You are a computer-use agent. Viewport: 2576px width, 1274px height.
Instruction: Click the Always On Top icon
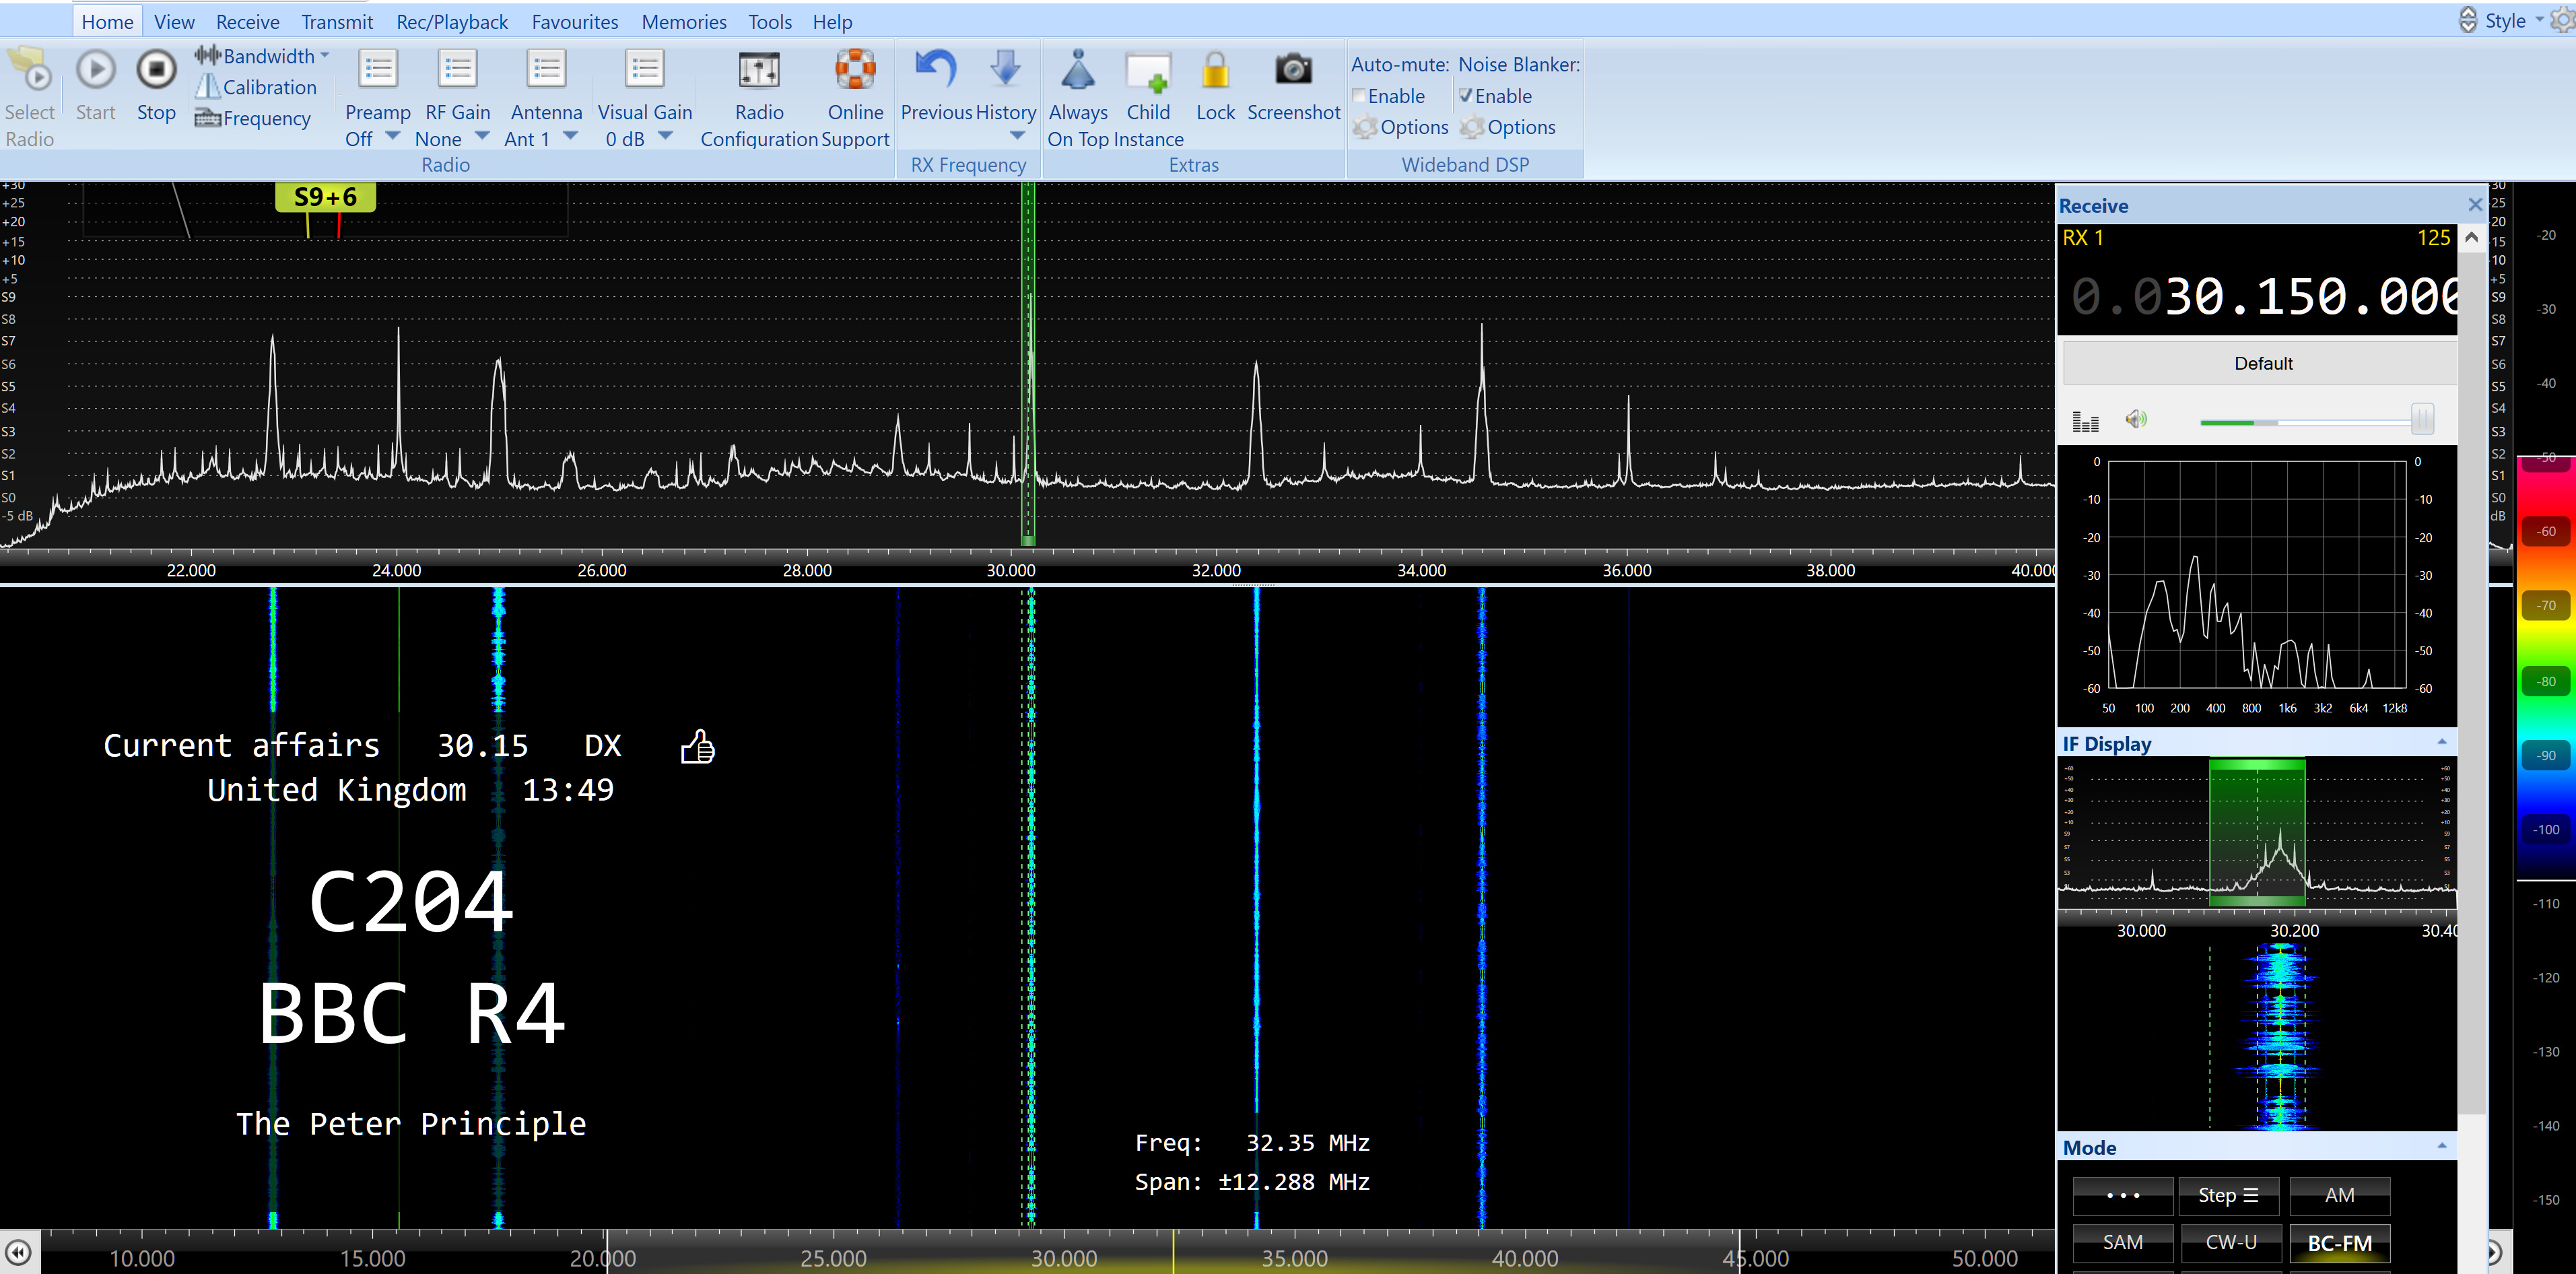click(x=1077, y=71)
